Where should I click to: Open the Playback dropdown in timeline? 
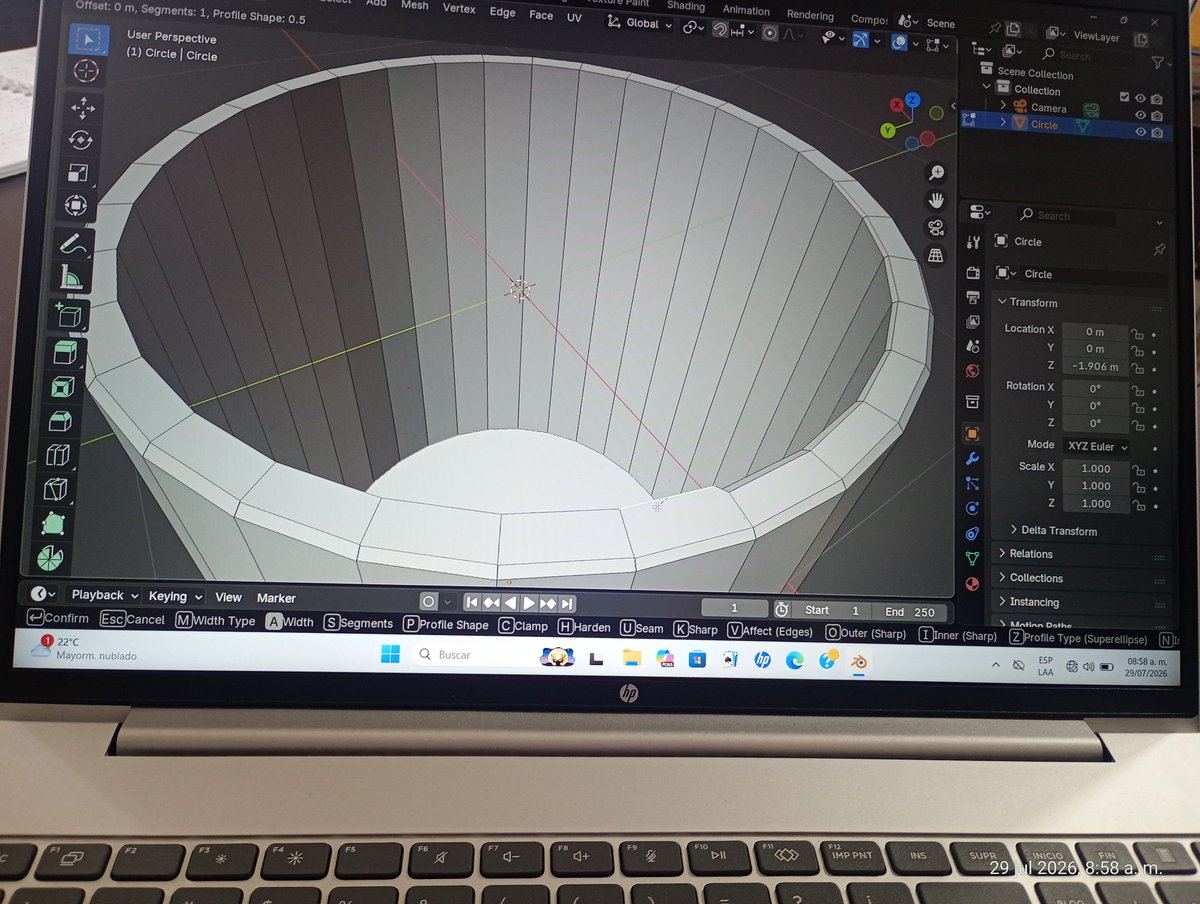pyautogui.click(x=104, y=595)
